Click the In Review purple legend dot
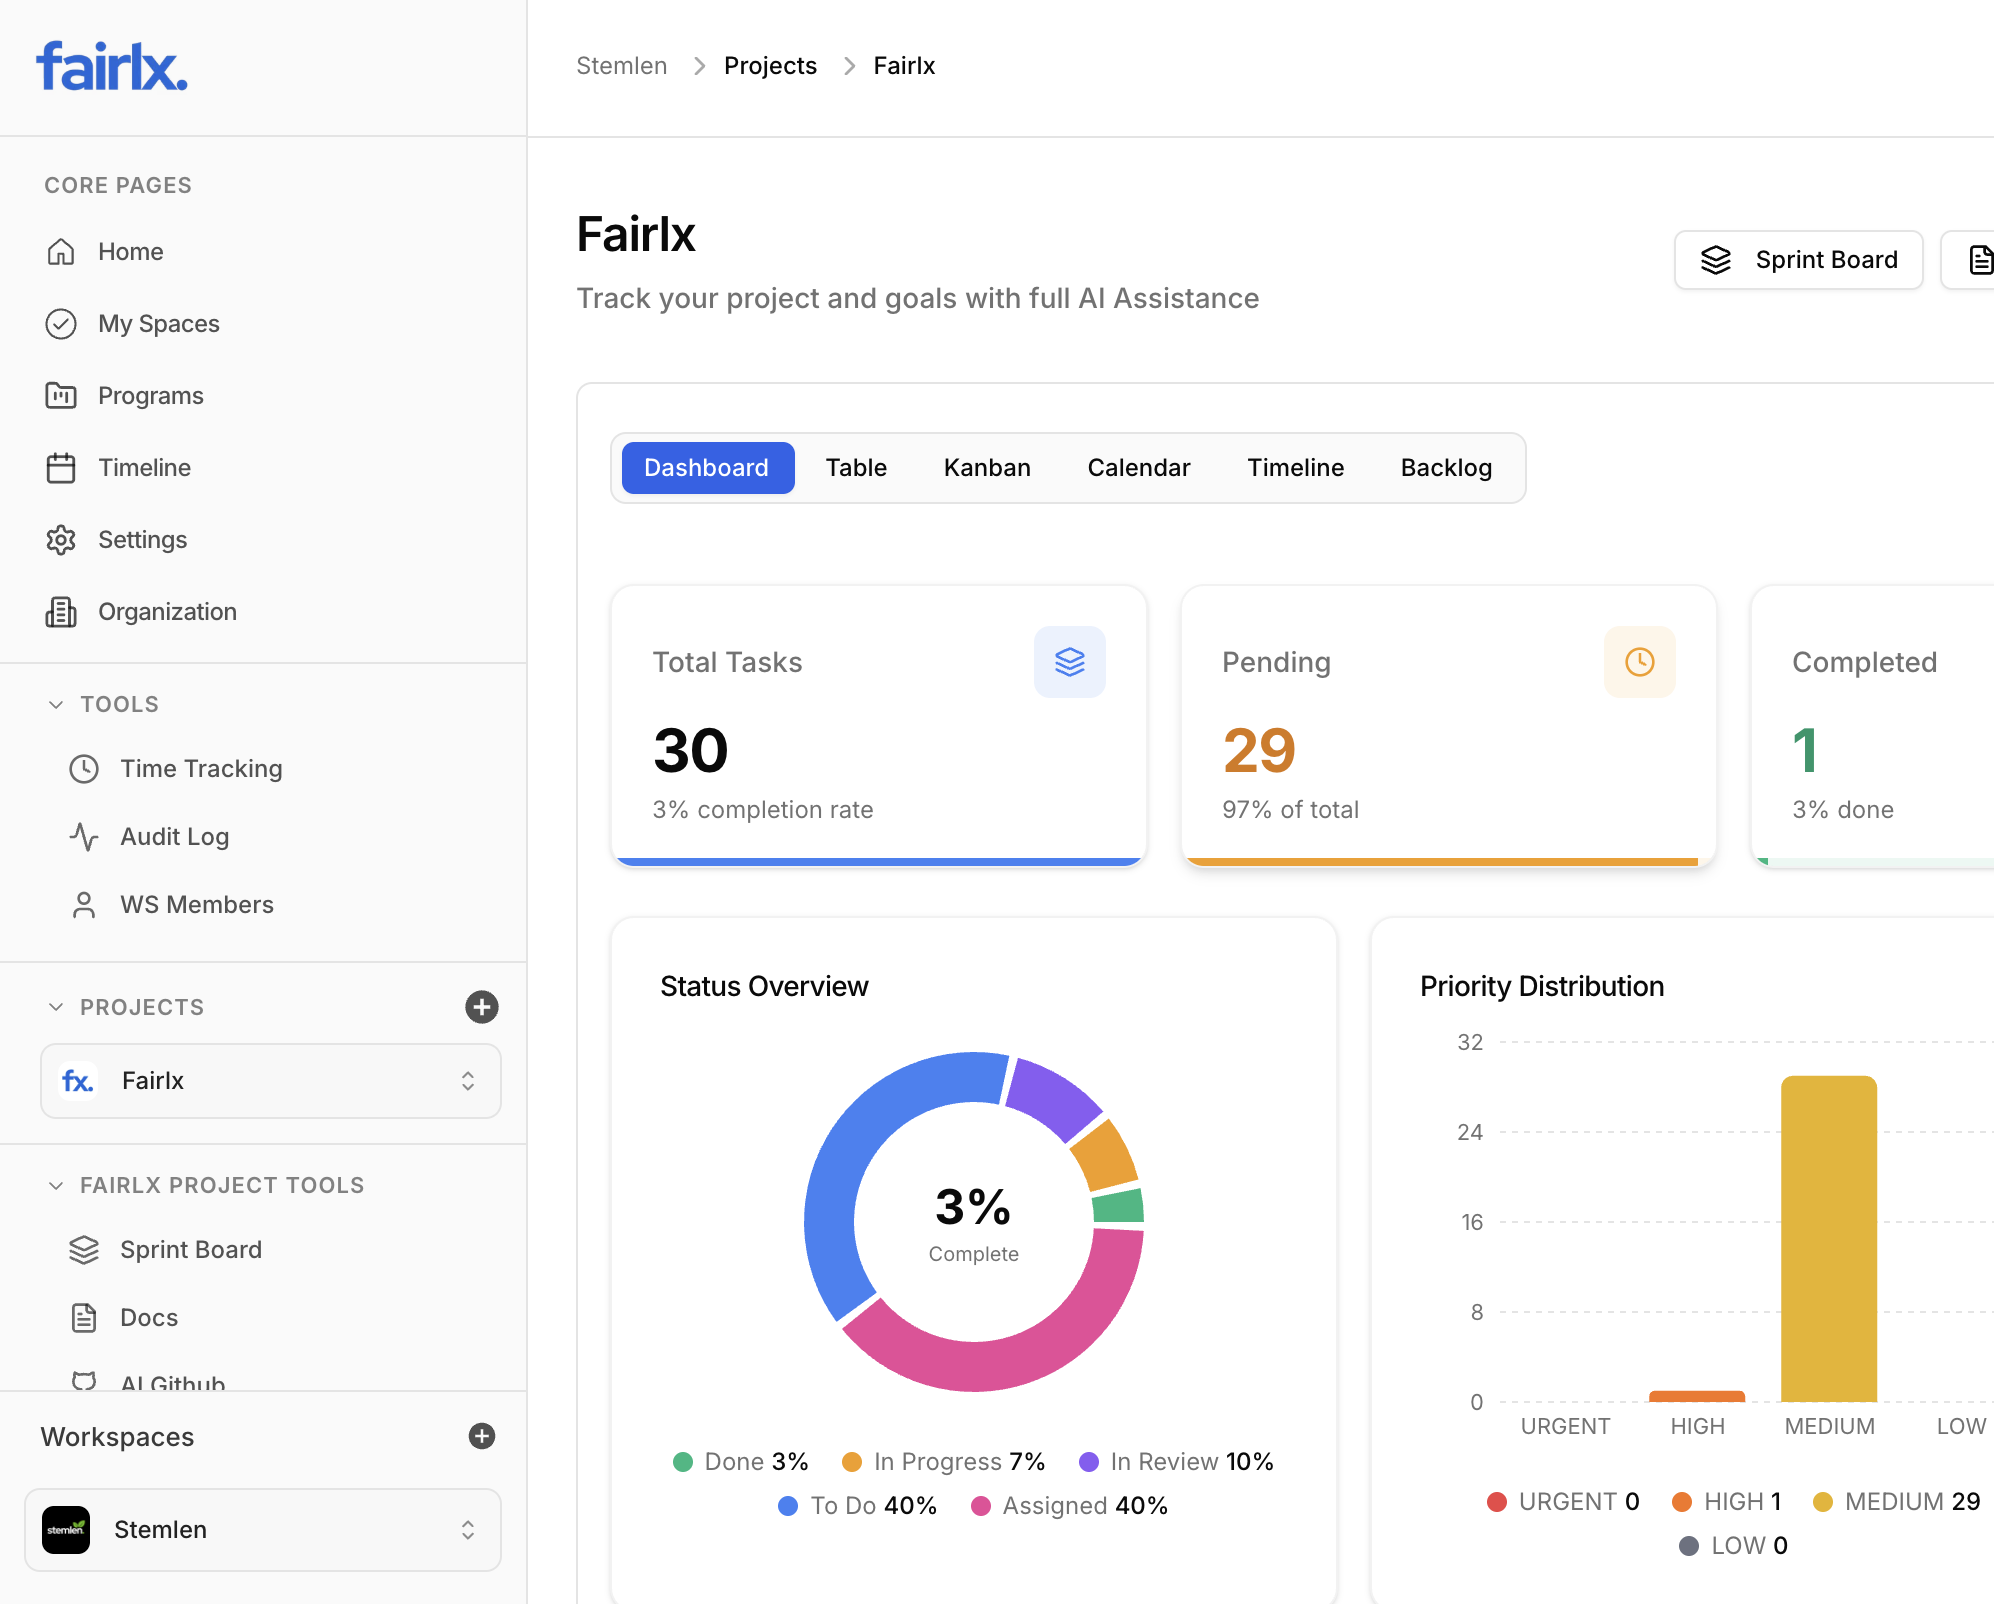This screenshot has width=1994, height=1604. pyautogui.click(x=1089, y=1462)
